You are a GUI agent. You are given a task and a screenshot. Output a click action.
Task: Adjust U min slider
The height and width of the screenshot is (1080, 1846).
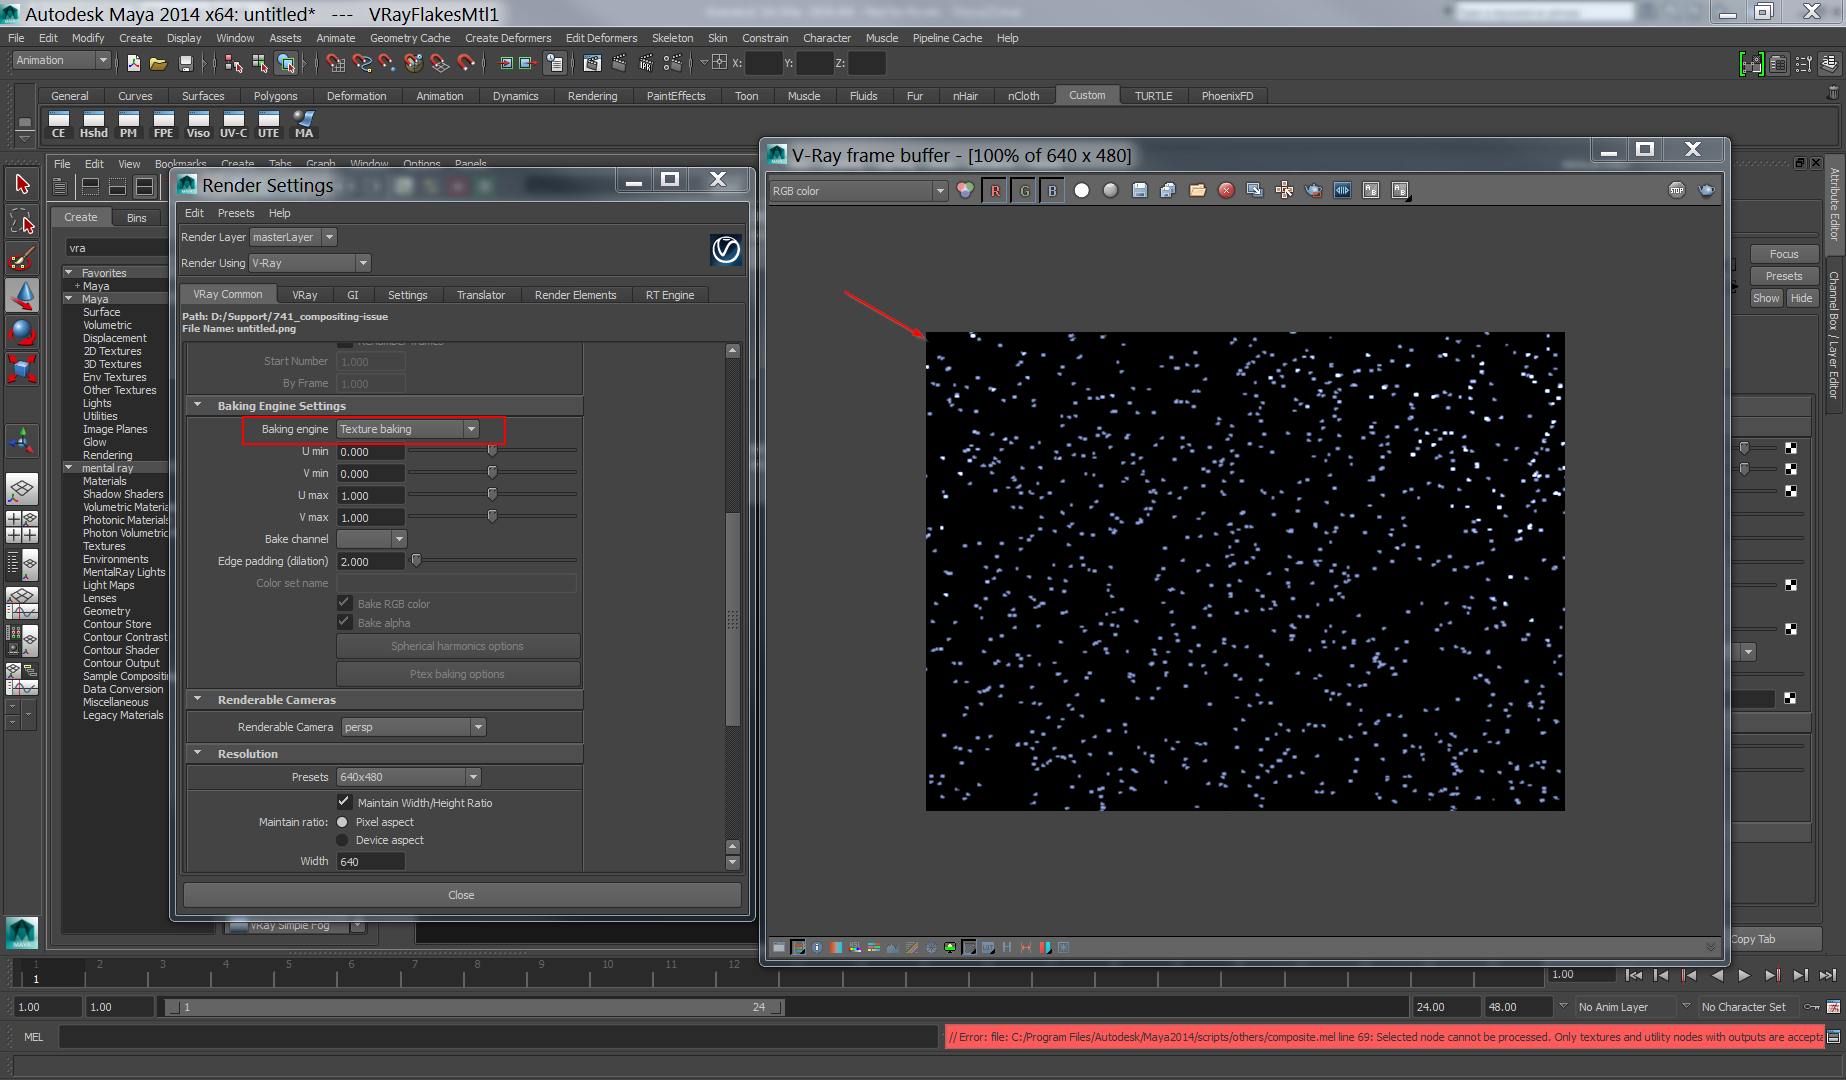pyautogui.click(x=492, y=451)
